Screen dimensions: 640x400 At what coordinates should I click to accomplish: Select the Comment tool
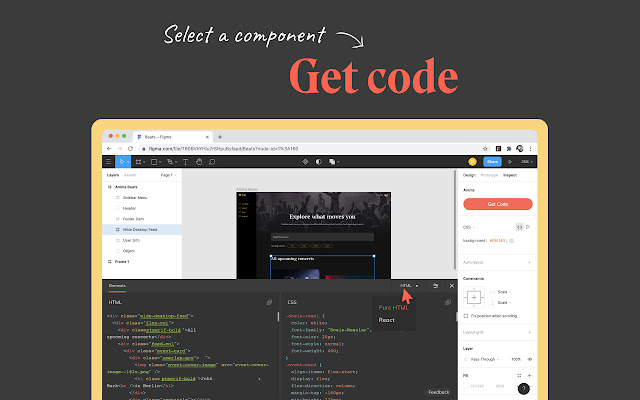point(212,162)
